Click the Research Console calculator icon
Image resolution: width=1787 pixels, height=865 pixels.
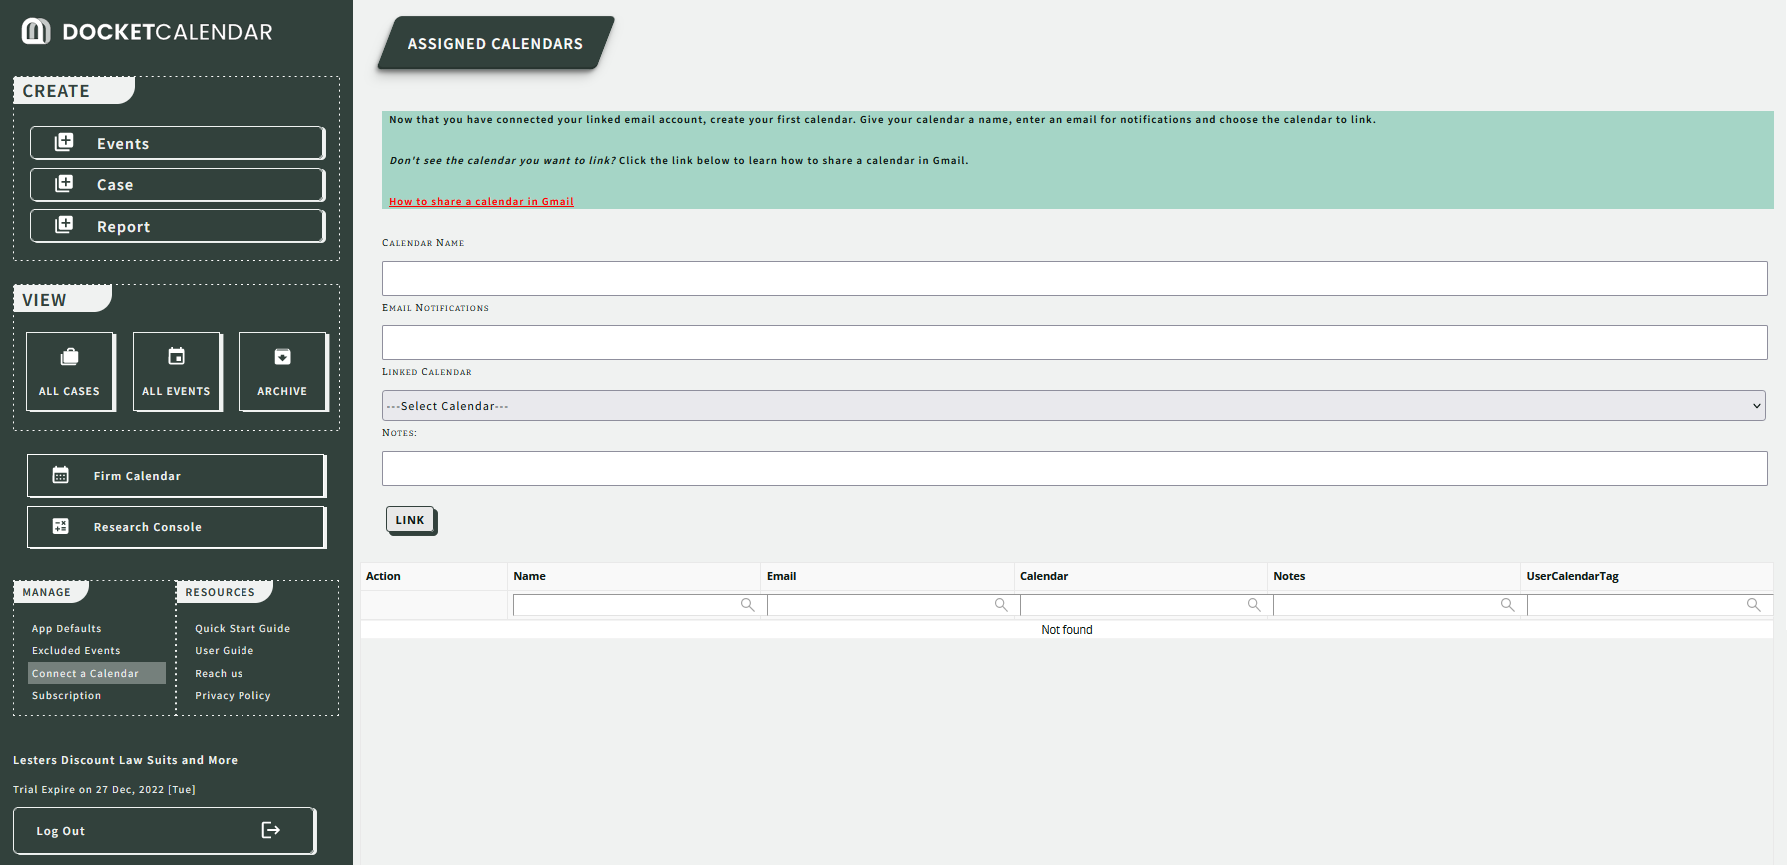pos(61,526)
